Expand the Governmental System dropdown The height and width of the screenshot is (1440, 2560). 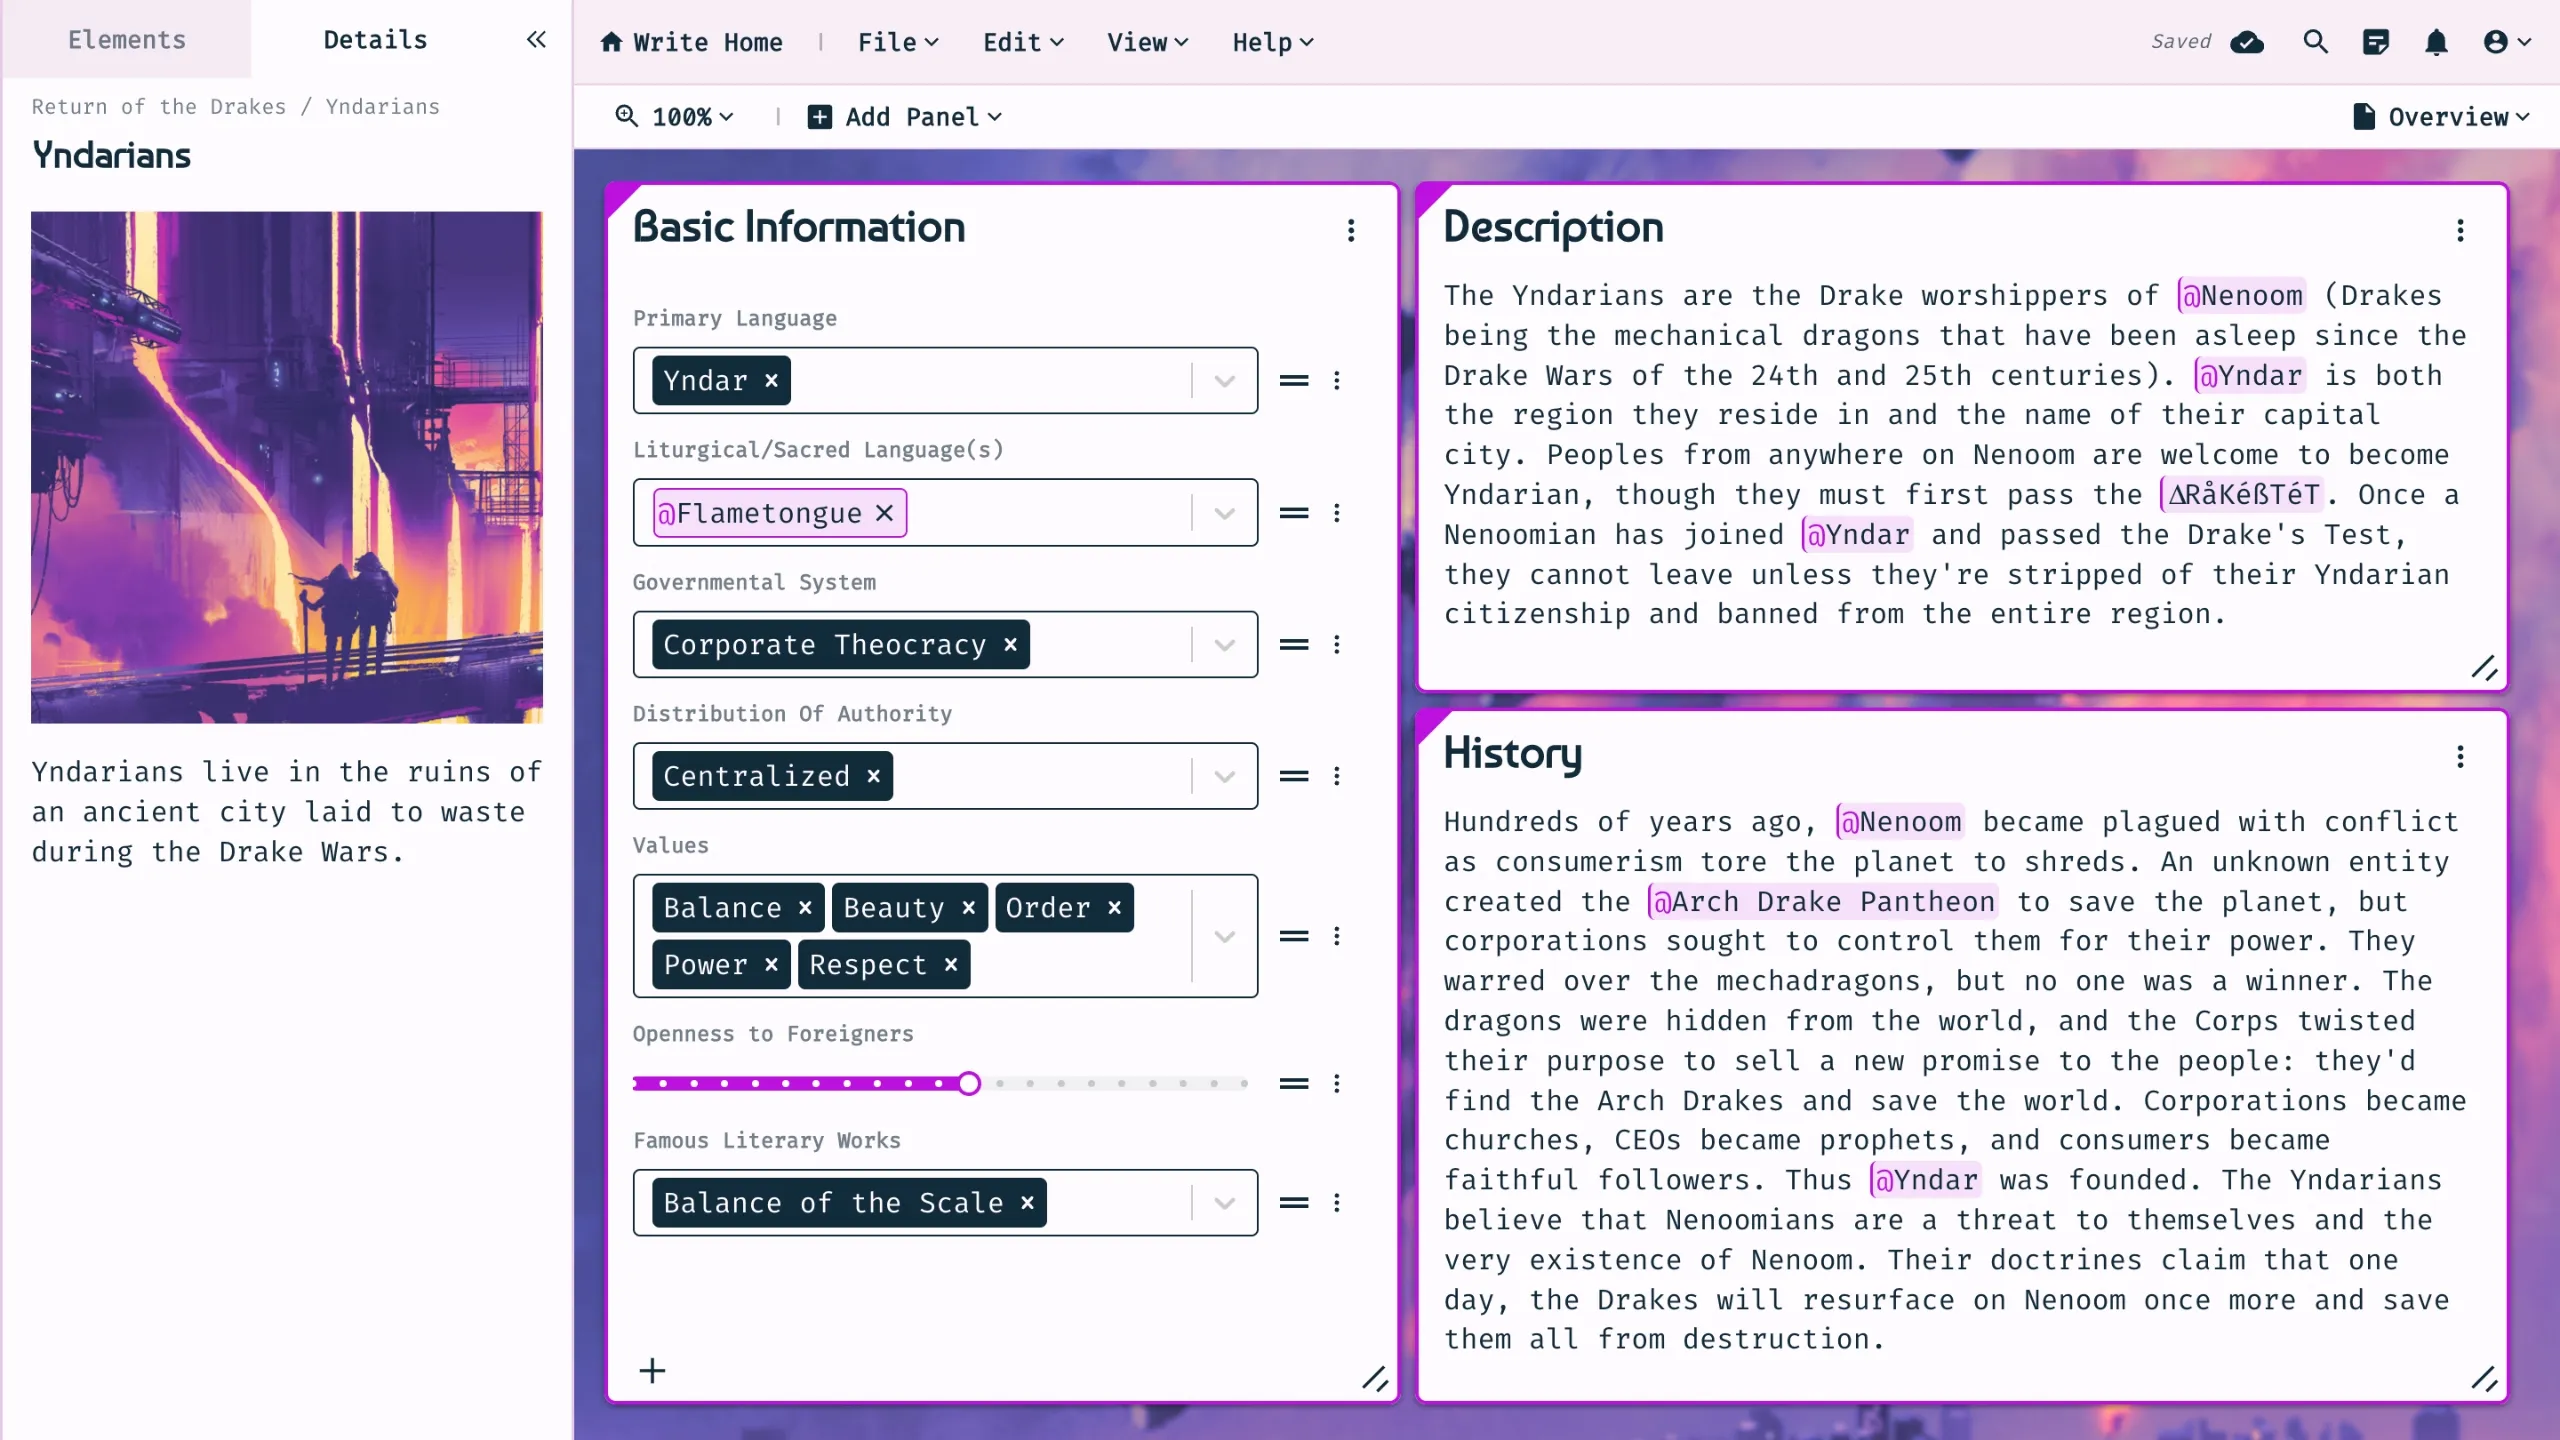coord(1224,645)
